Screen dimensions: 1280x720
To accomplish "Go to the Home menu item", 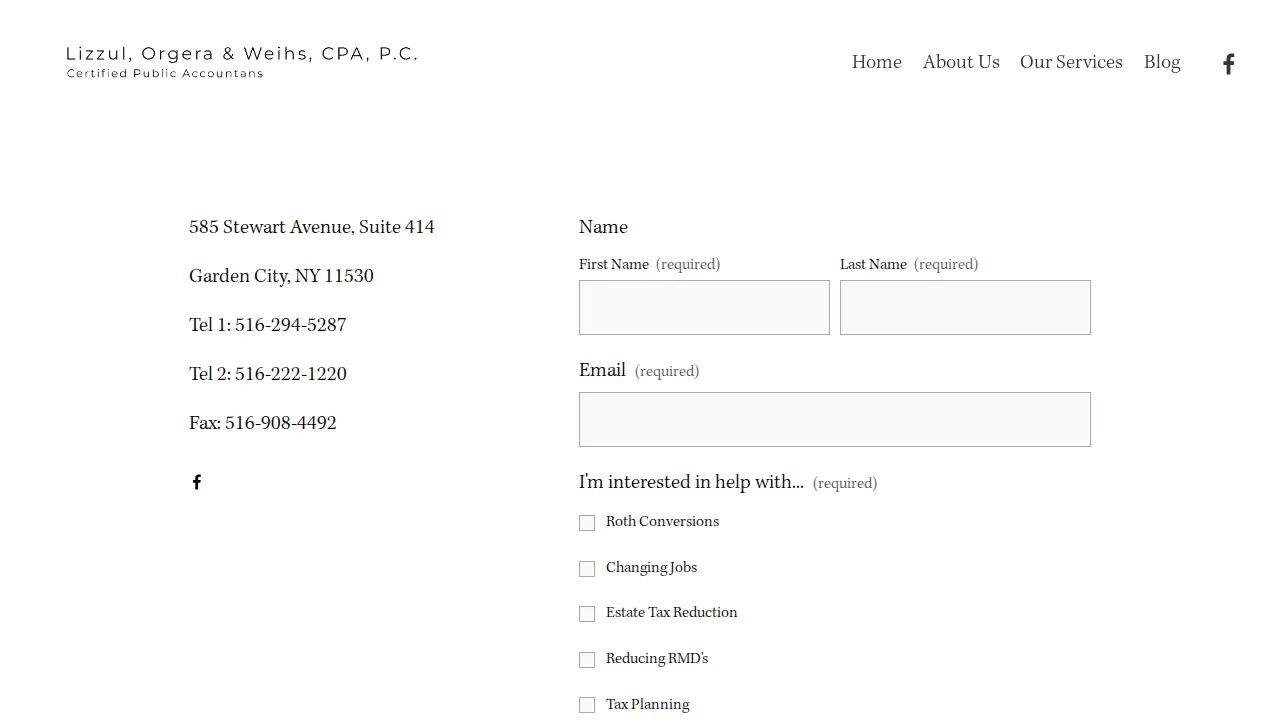I will tap(877, 62).
